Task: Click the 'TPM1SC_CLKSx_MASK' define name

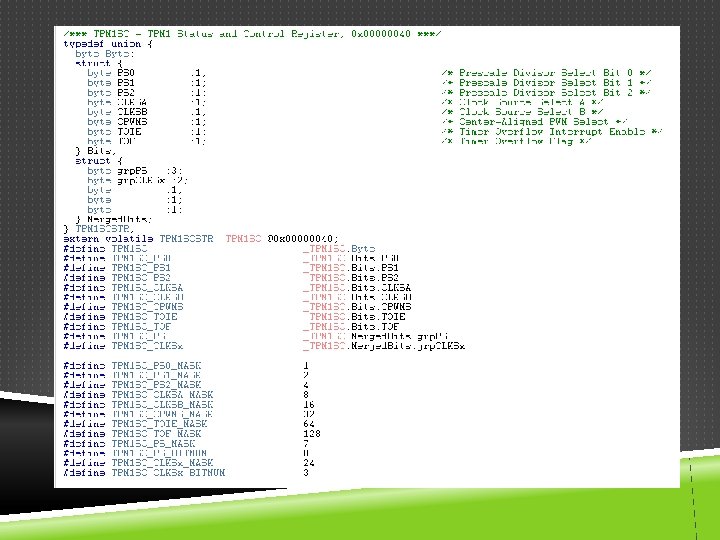Action: (x=162, y=463)
